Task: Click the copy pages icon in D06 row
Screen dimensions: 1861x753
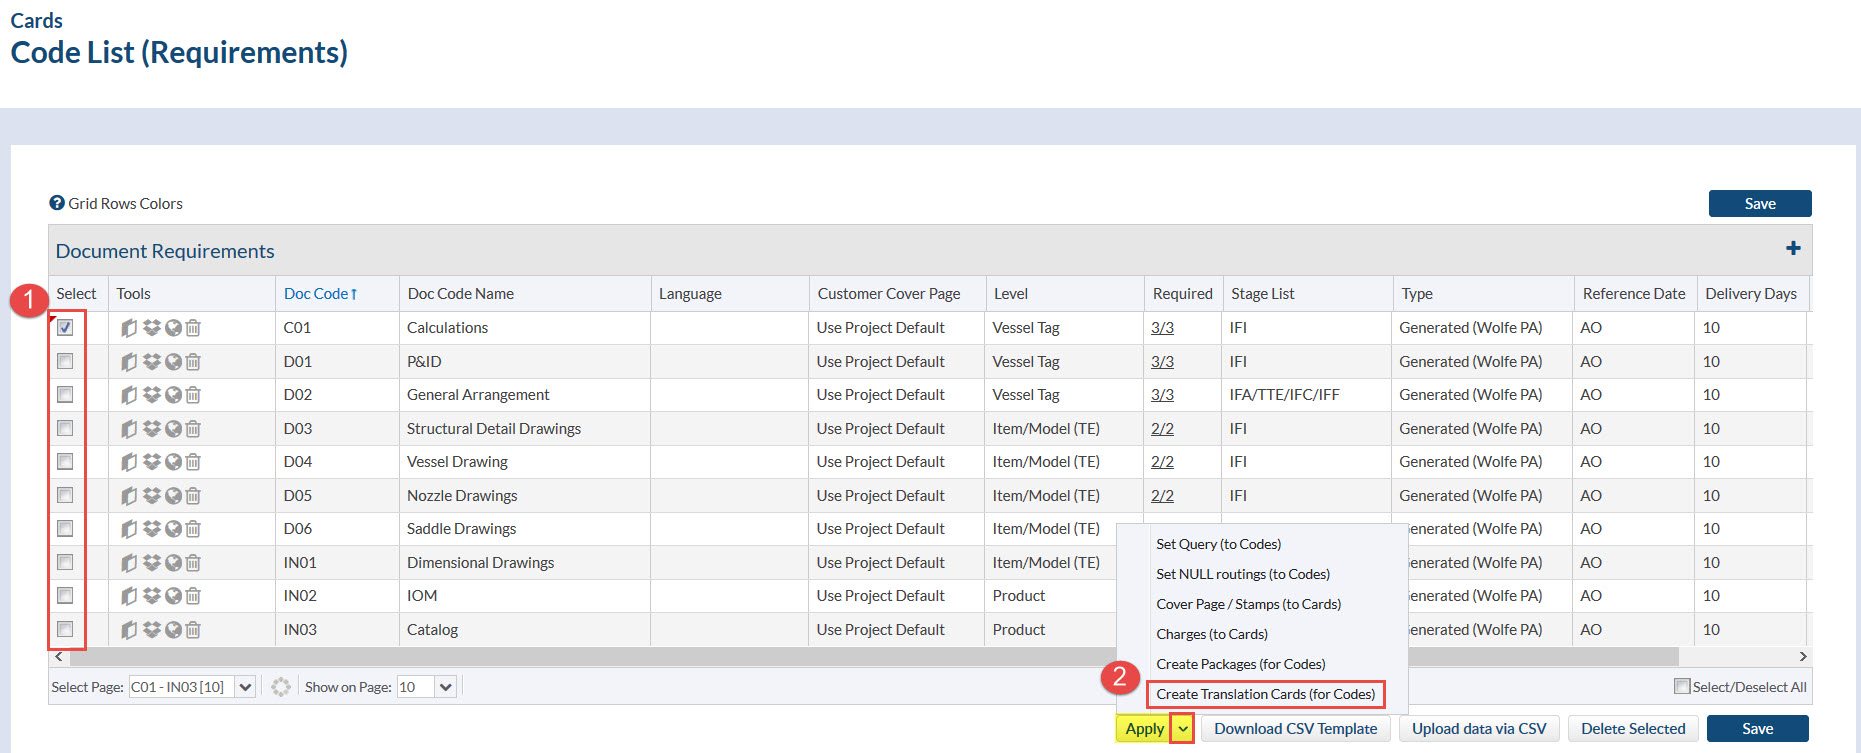Action: [129, 529]
